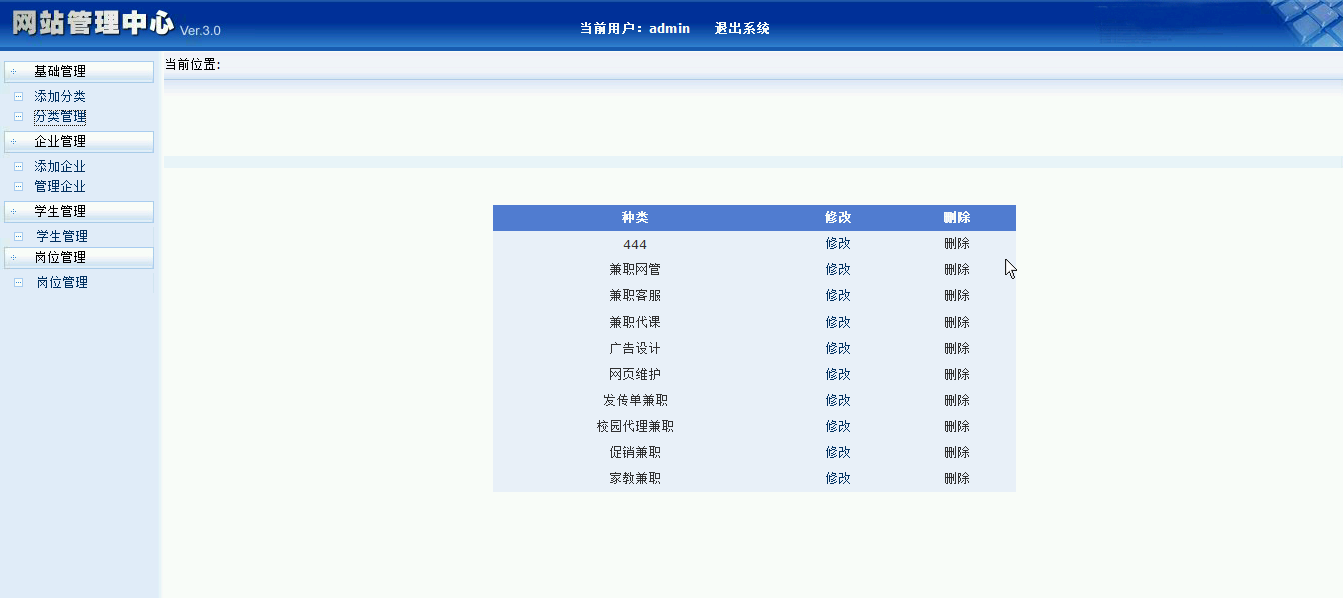Click the 删除 column header
The height and width of the screenshot is (598, 1343).
click(957, 217)
